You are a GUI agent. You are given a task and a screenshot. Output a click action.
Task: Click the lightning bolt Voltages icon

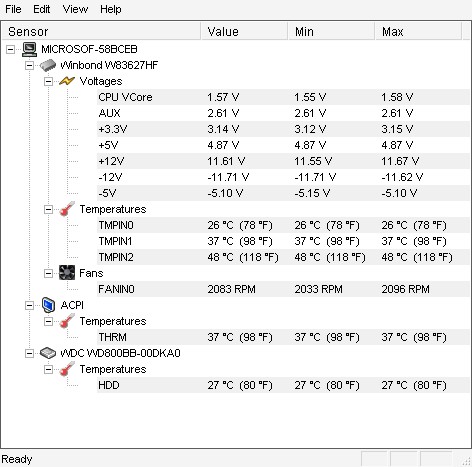pyautogui.click(x=67, y=81)
